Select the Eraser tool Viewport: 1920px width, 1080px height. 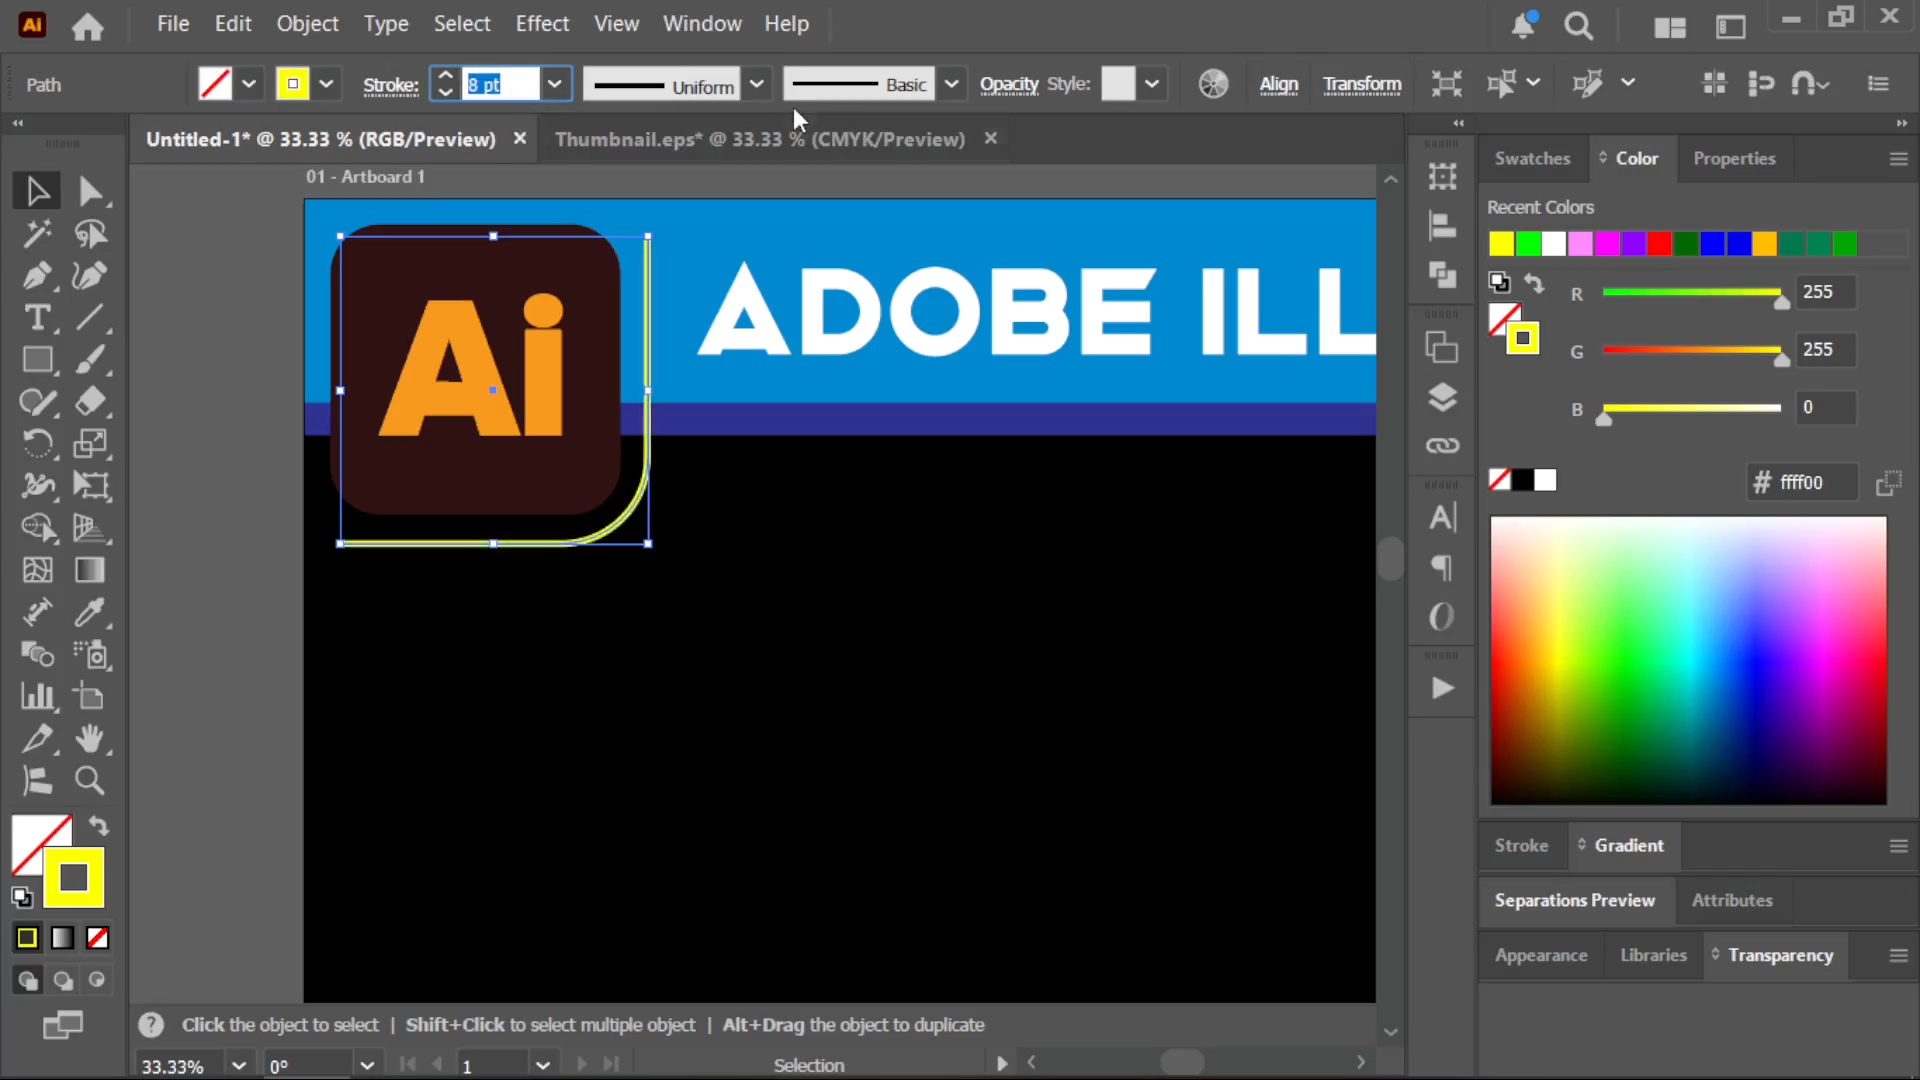(90, 402)
